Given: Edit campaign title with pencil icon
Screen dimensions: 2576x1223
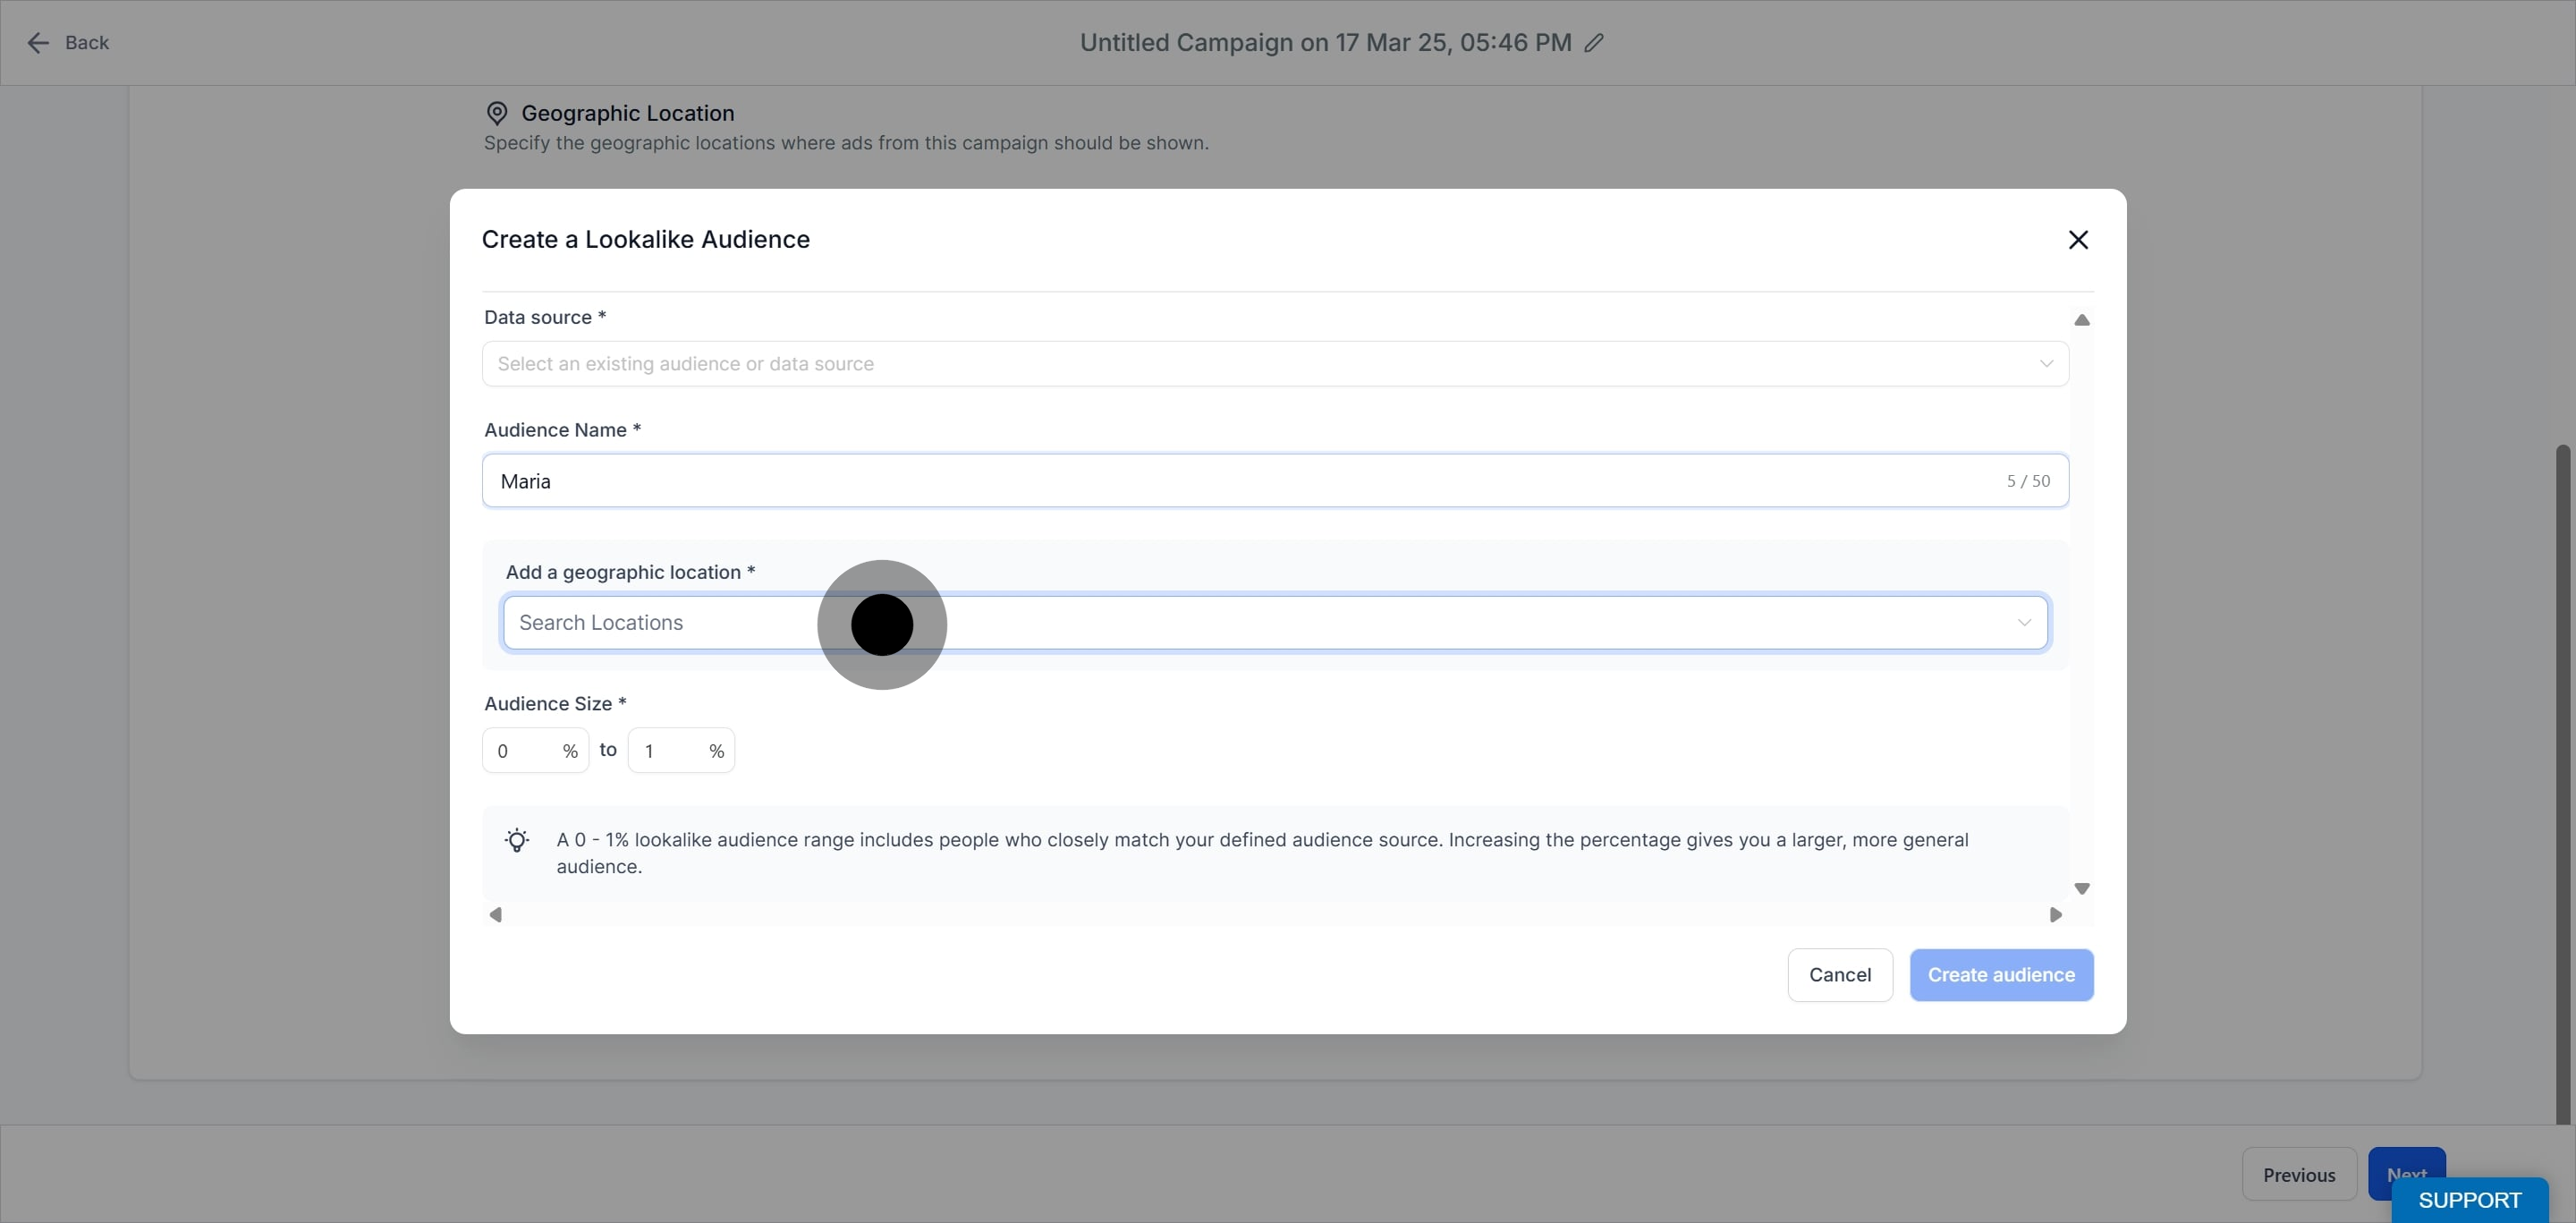Looking at the screenshot, I should (x=1594, y=43).
